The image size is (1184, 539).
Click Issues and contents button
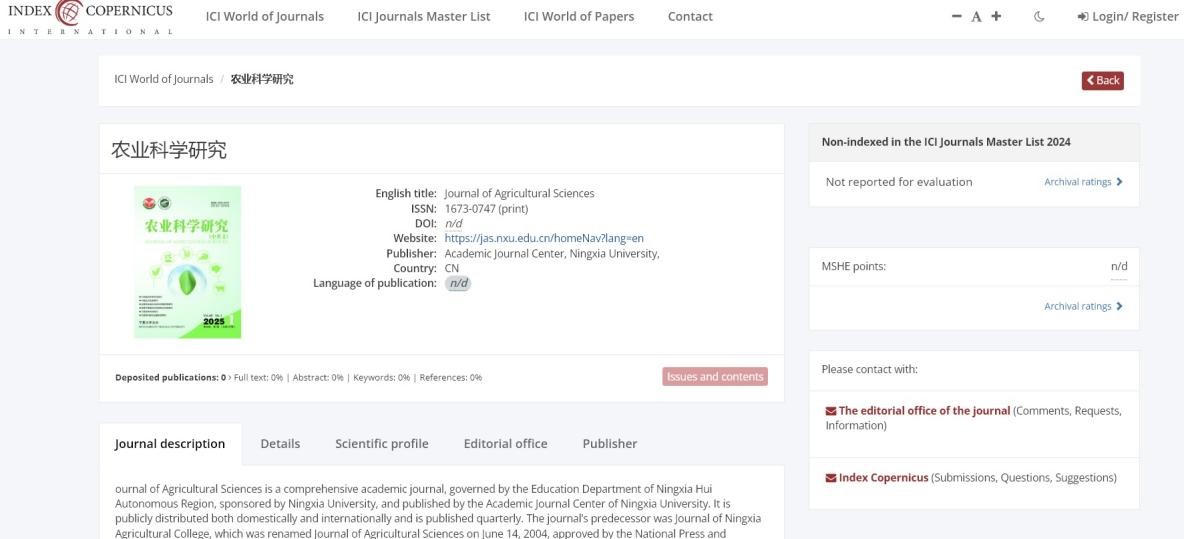714,377
